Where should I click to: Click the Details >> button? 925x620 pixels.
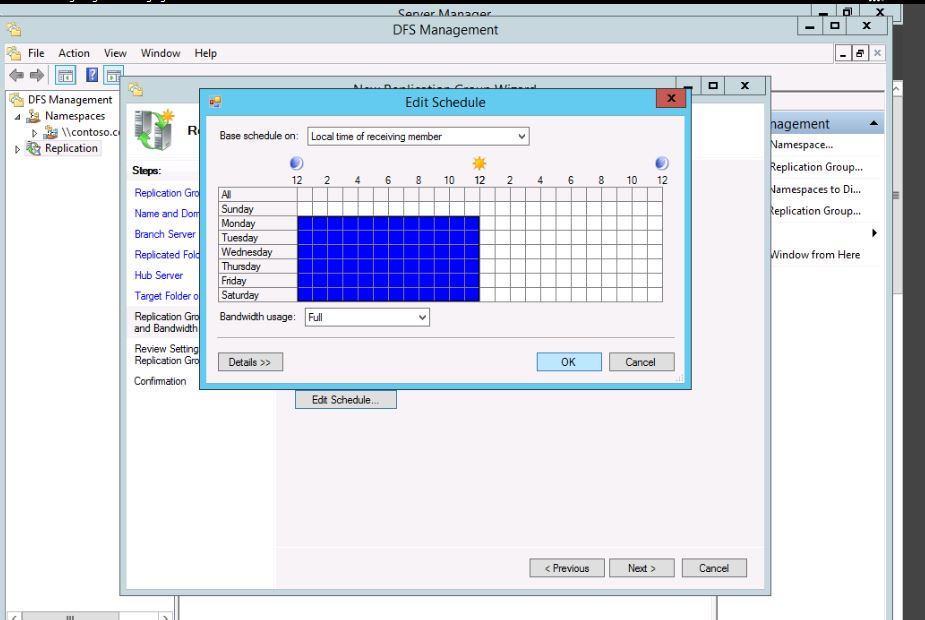(x=250, y=362)
